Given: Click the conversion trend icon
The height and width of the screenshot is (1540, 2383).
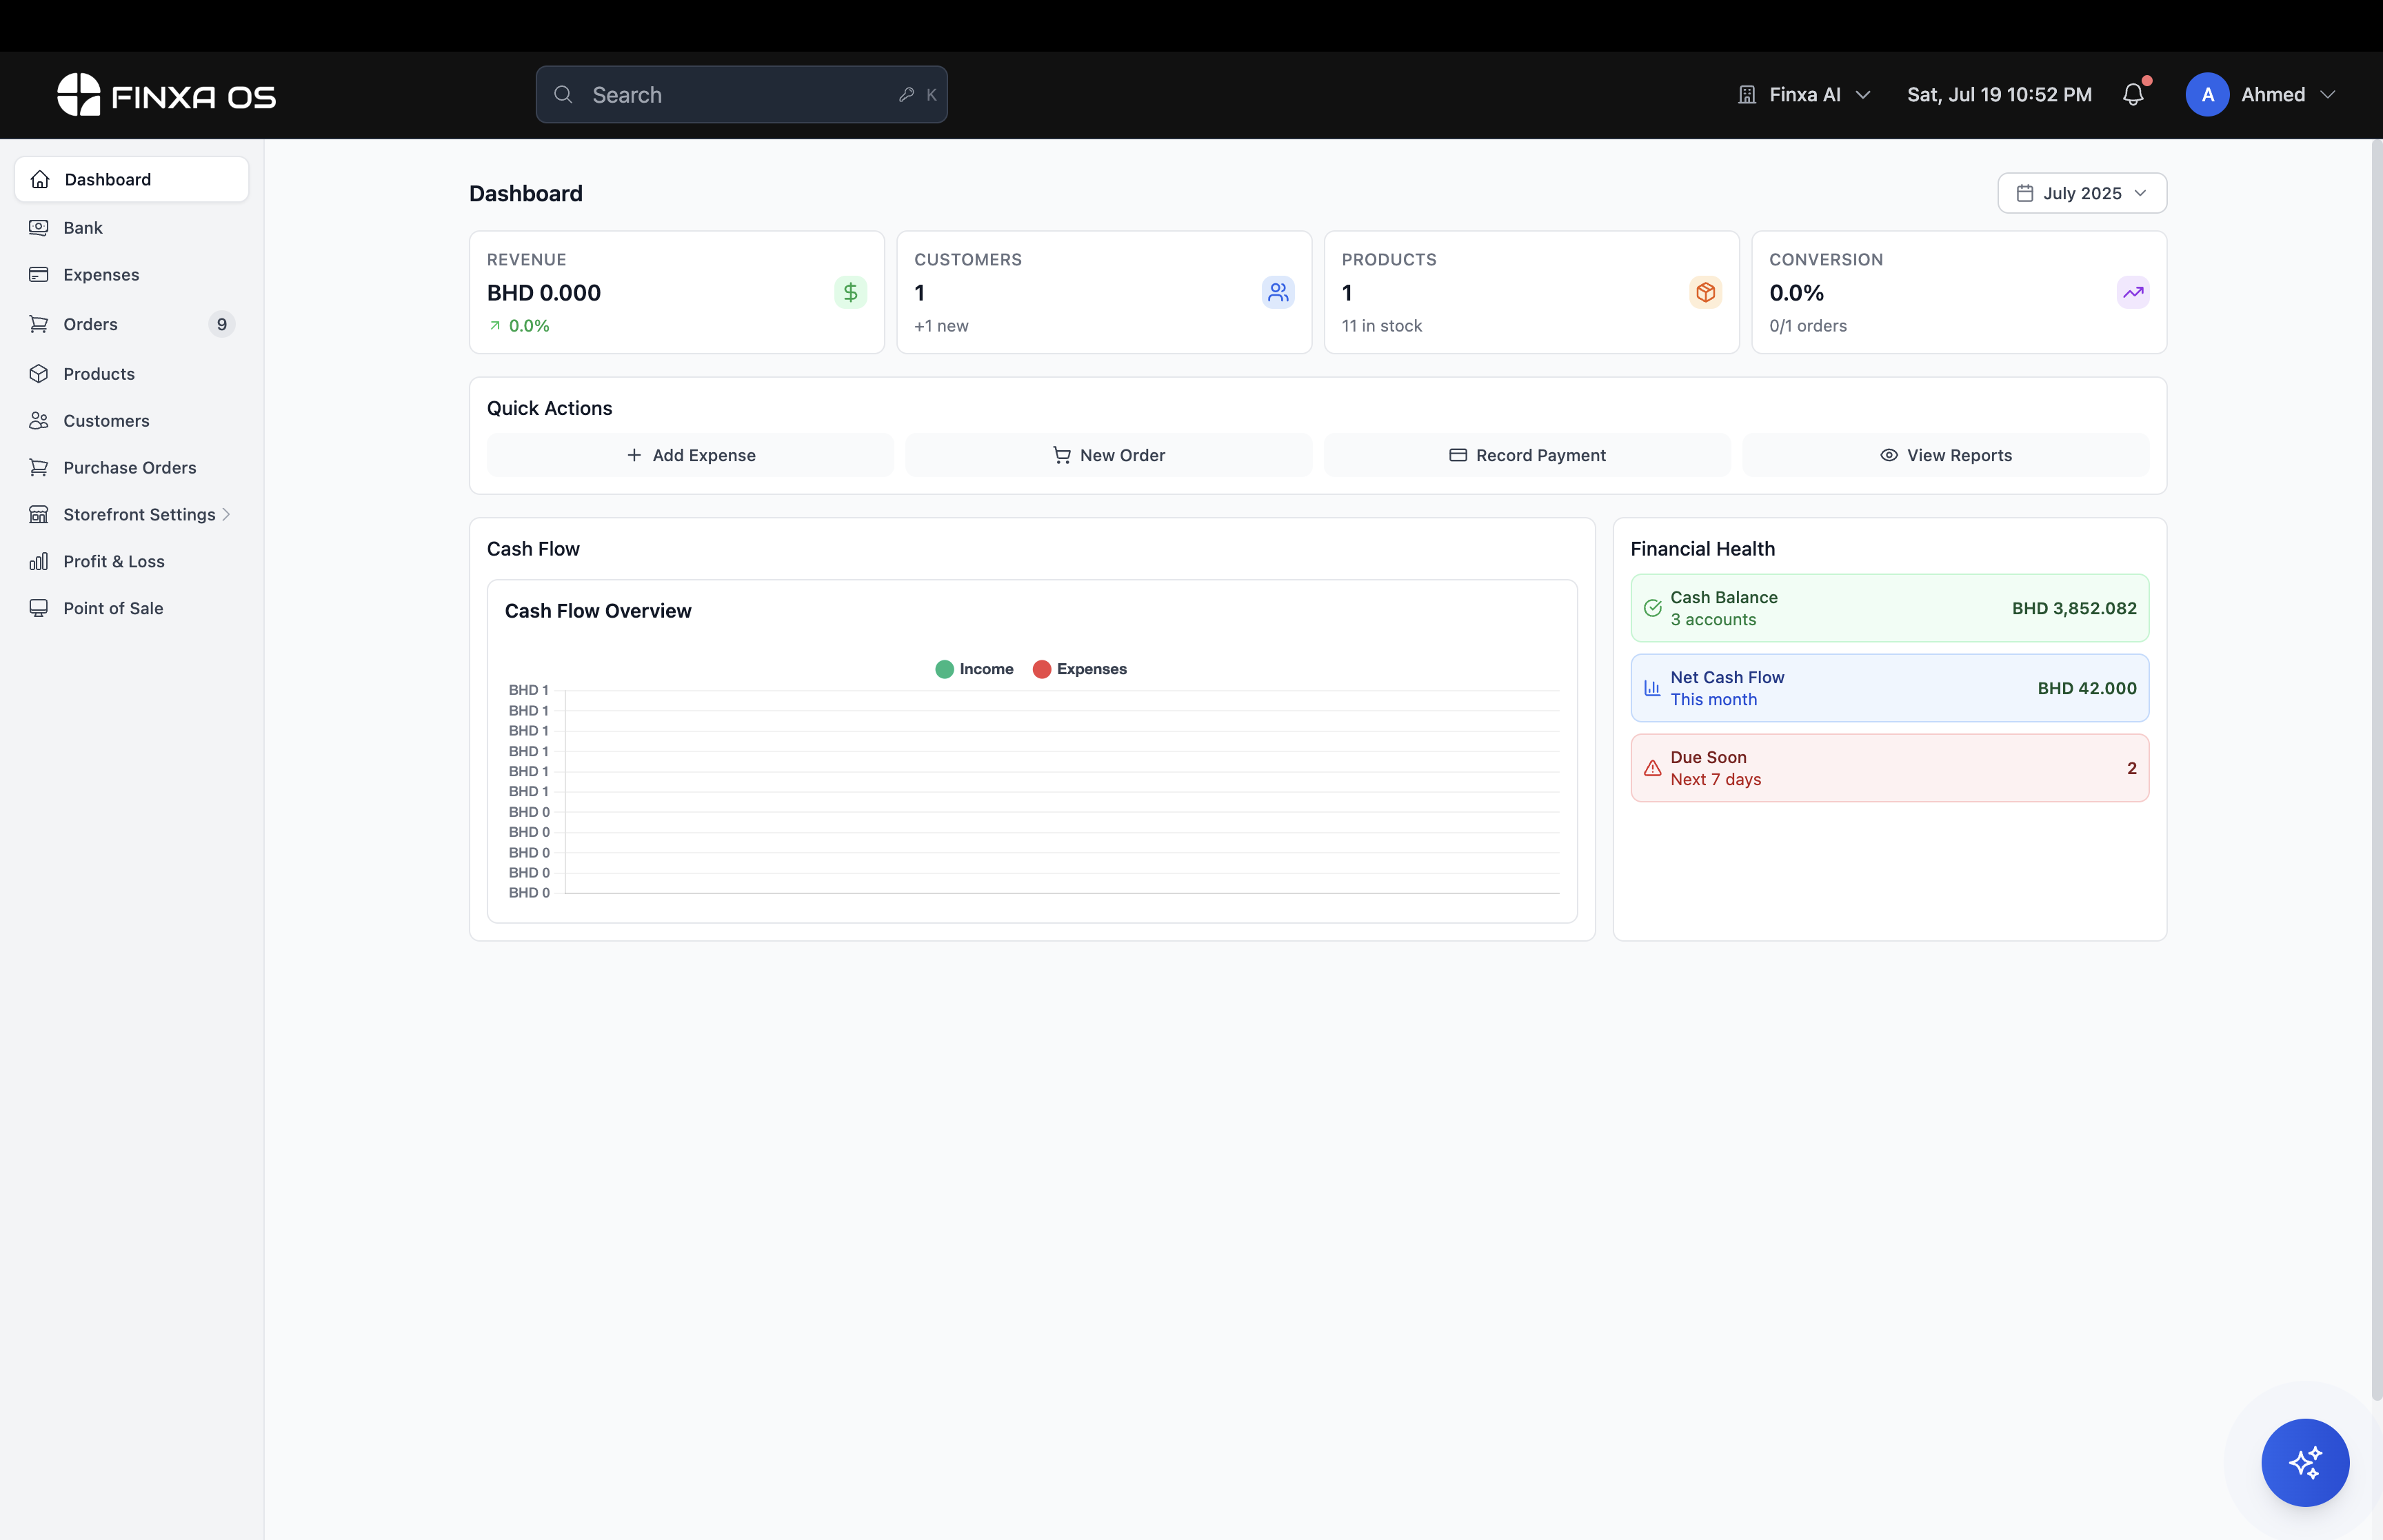Looking at the screenshot, I should 2132,292.
